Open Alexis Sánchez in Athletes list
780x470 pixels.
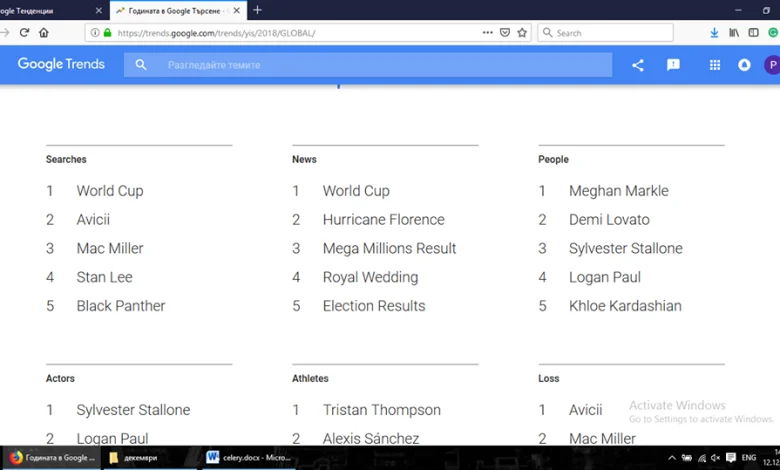[371, 438]
